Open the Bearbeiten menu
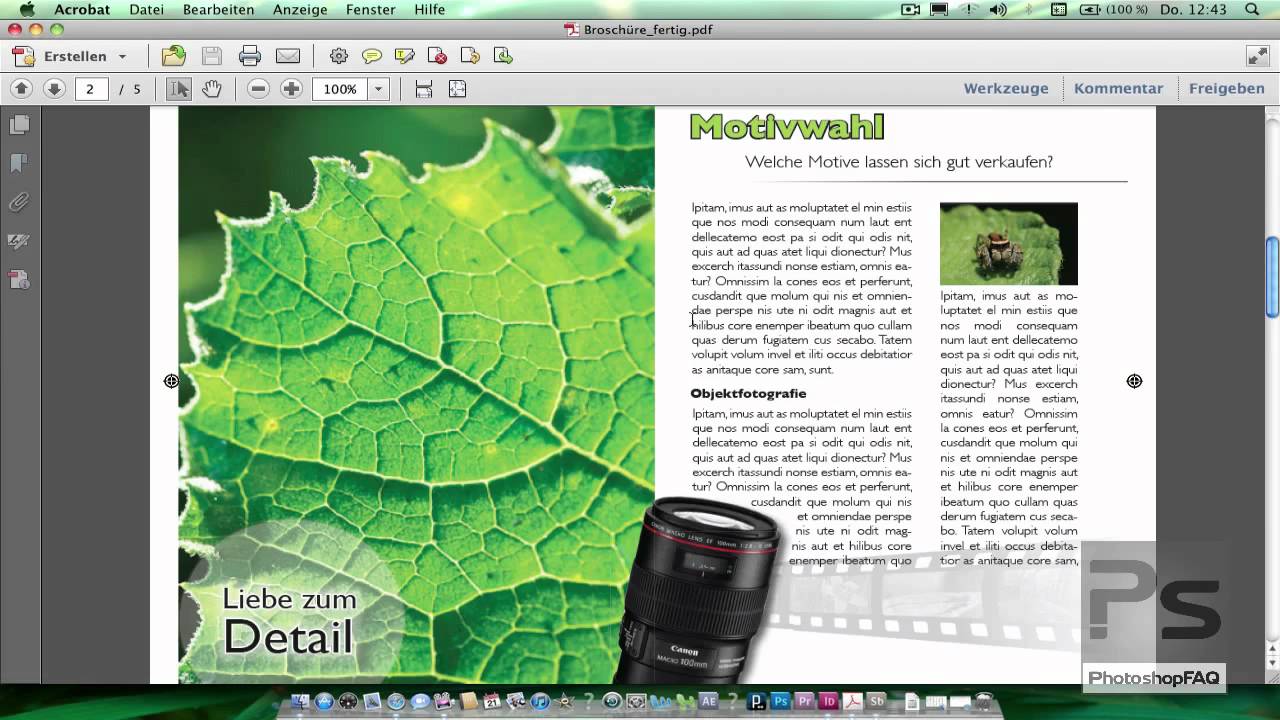 click(x=218, y=9)
